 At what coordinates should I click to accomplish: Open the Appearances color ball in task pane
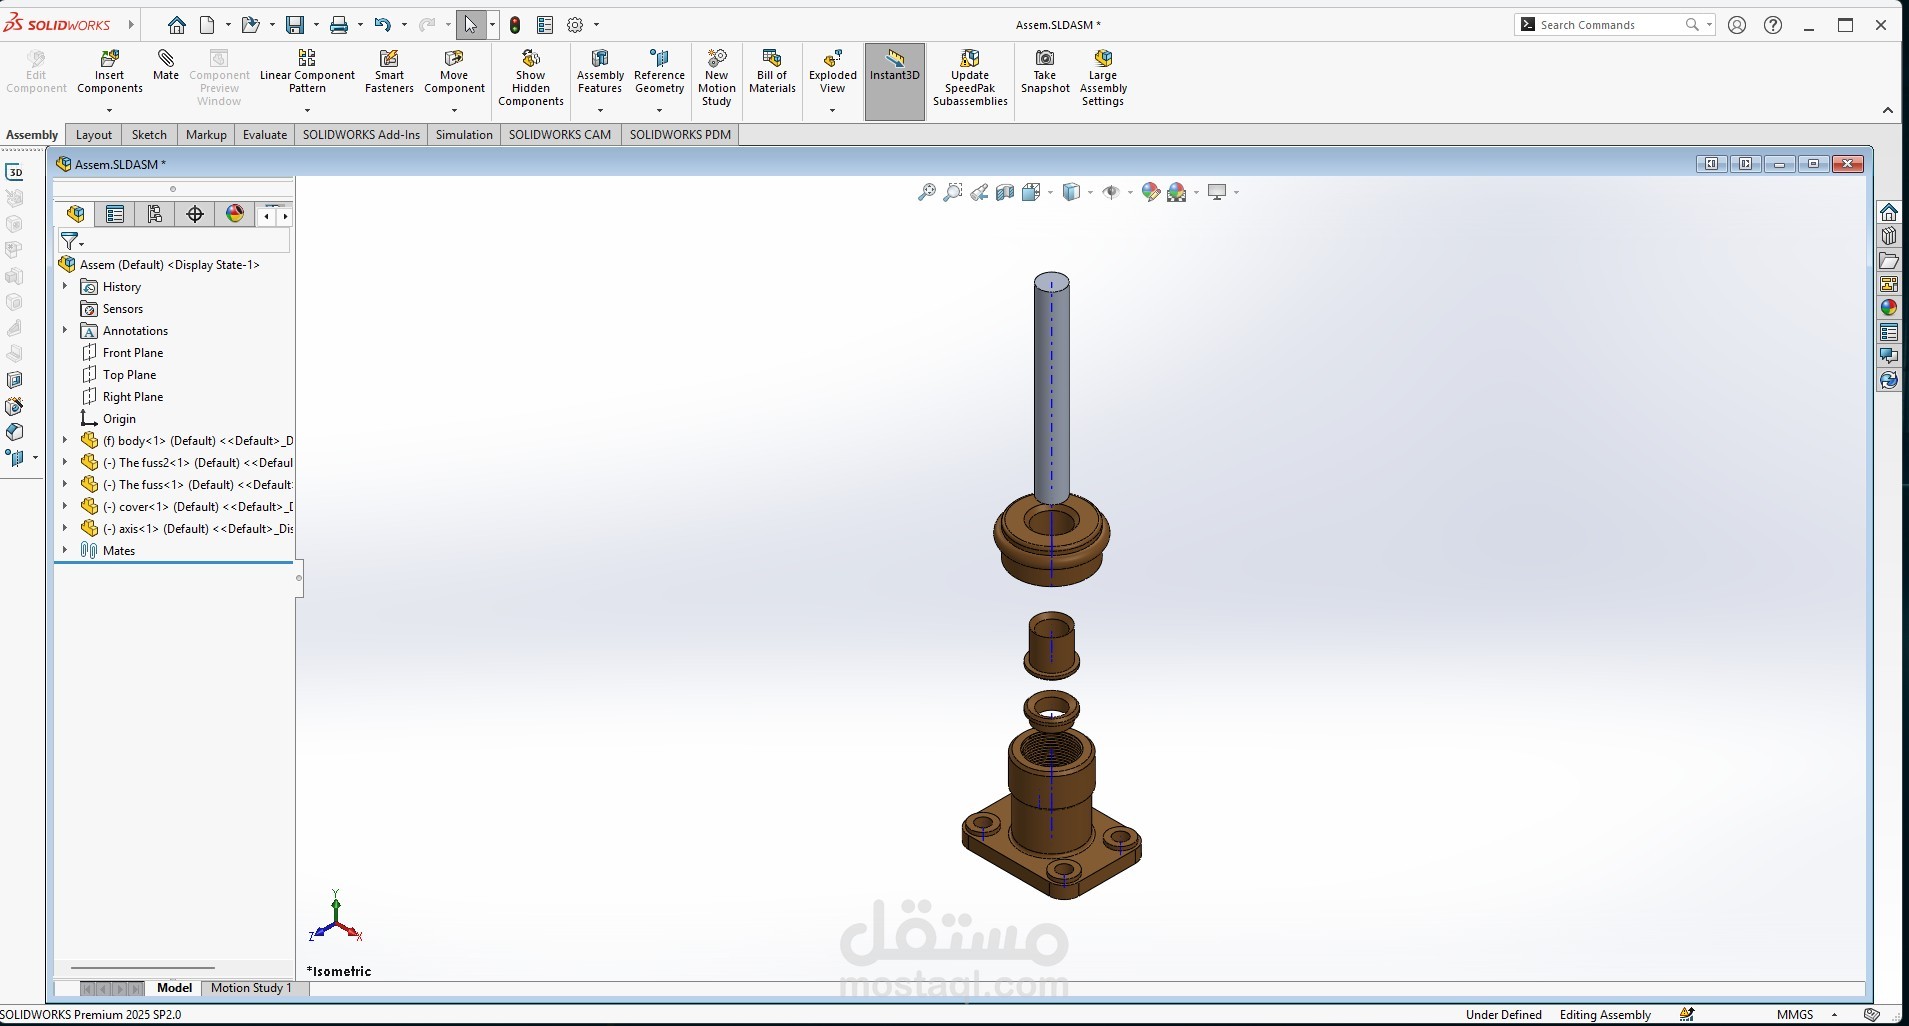pos(1888,308)
